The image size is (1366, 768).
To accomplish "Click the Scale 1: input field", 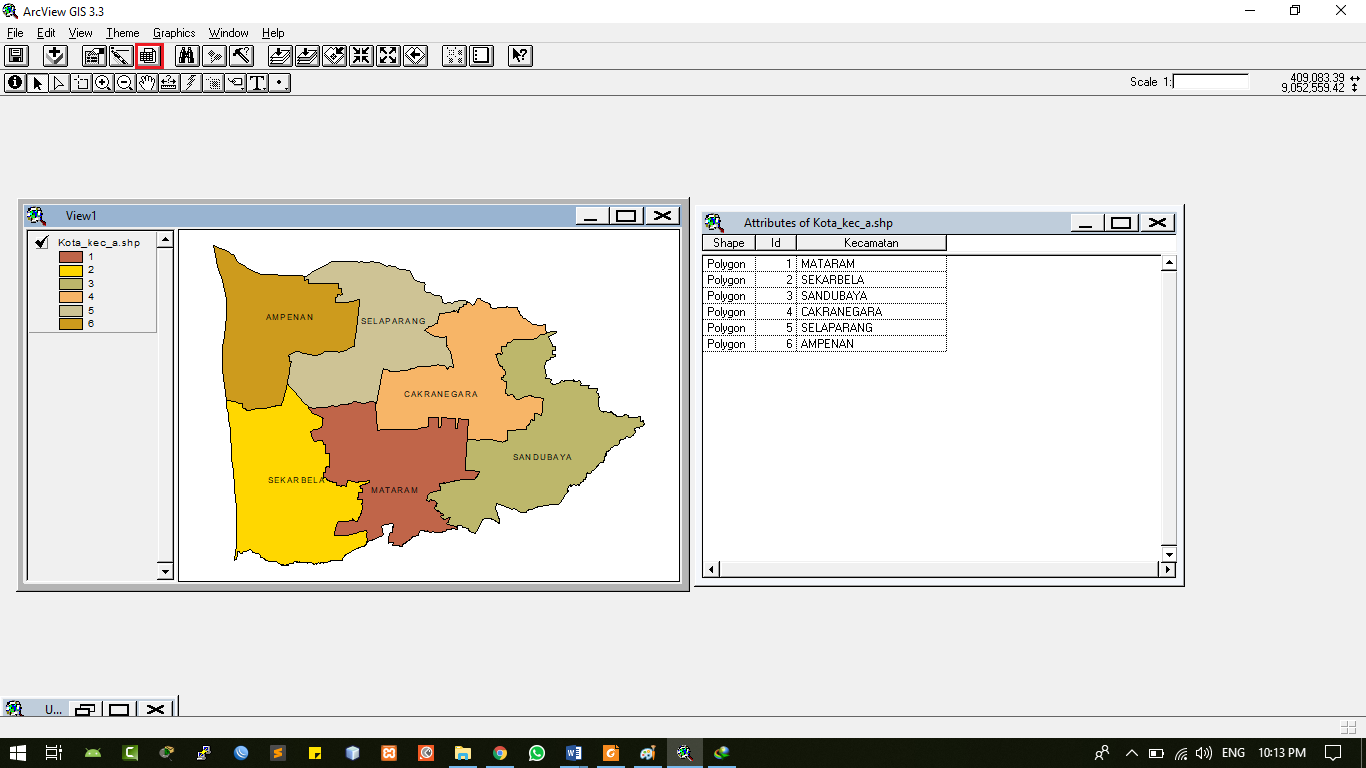I will (1211, 81).
